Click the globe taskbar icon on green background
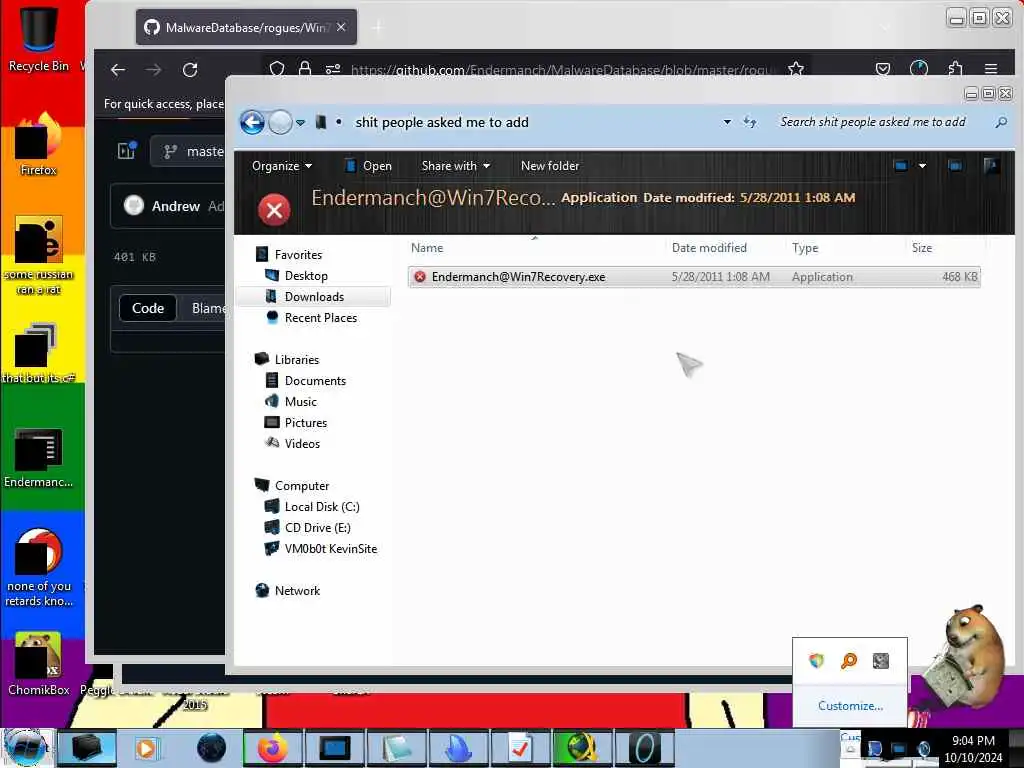 click(582, 748)
